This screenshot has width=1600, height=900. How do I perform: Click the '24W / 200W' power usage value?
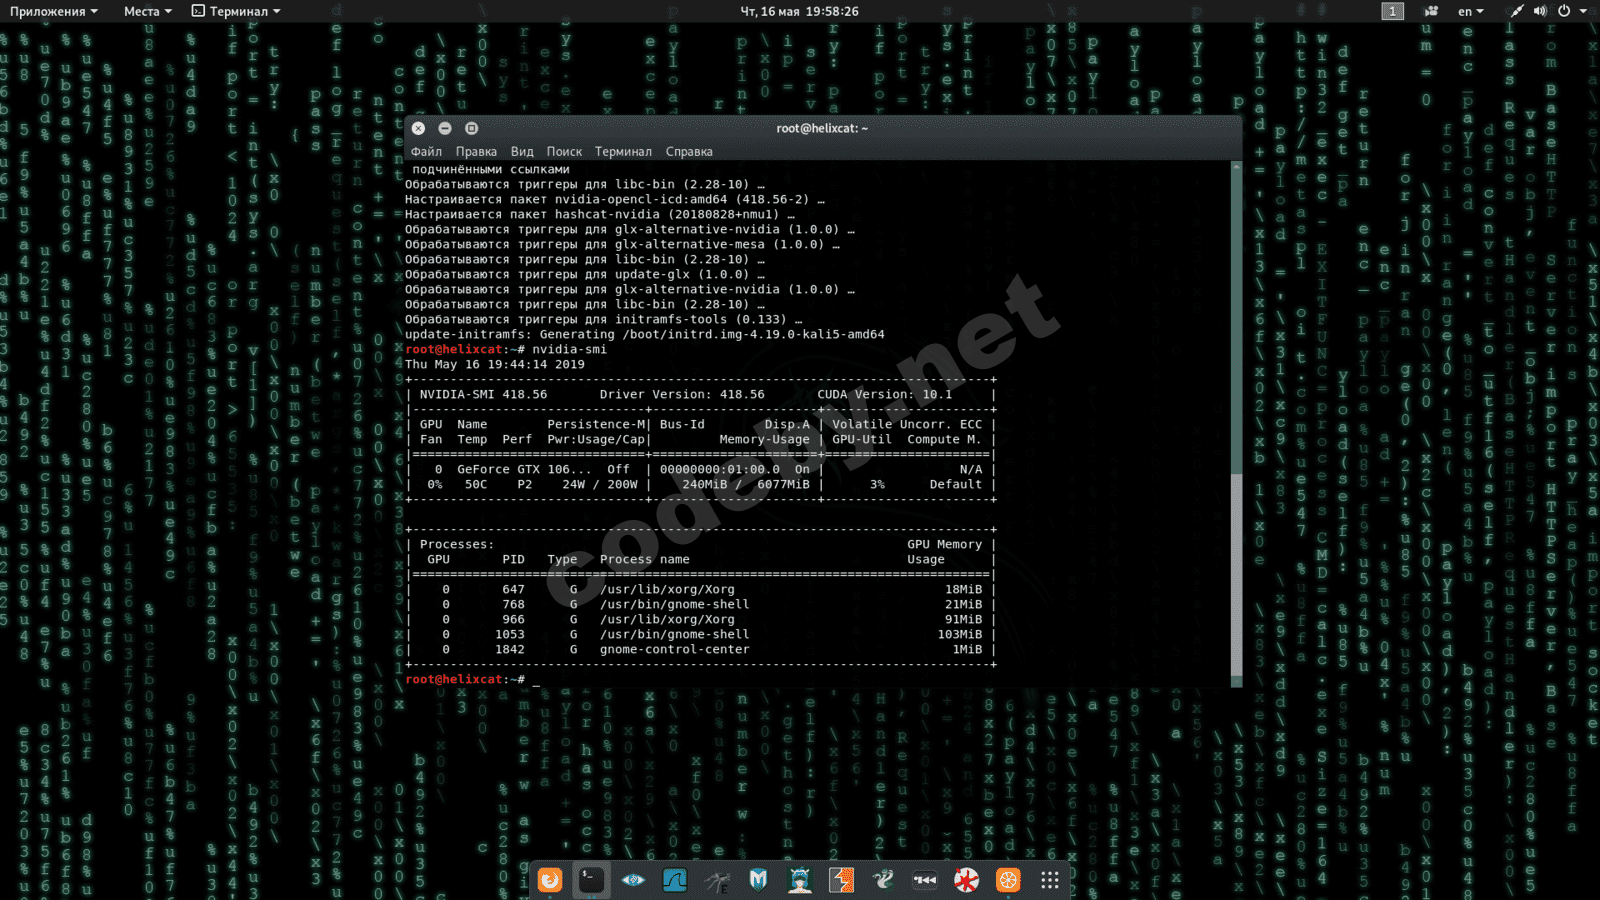(x=600, y=485)
